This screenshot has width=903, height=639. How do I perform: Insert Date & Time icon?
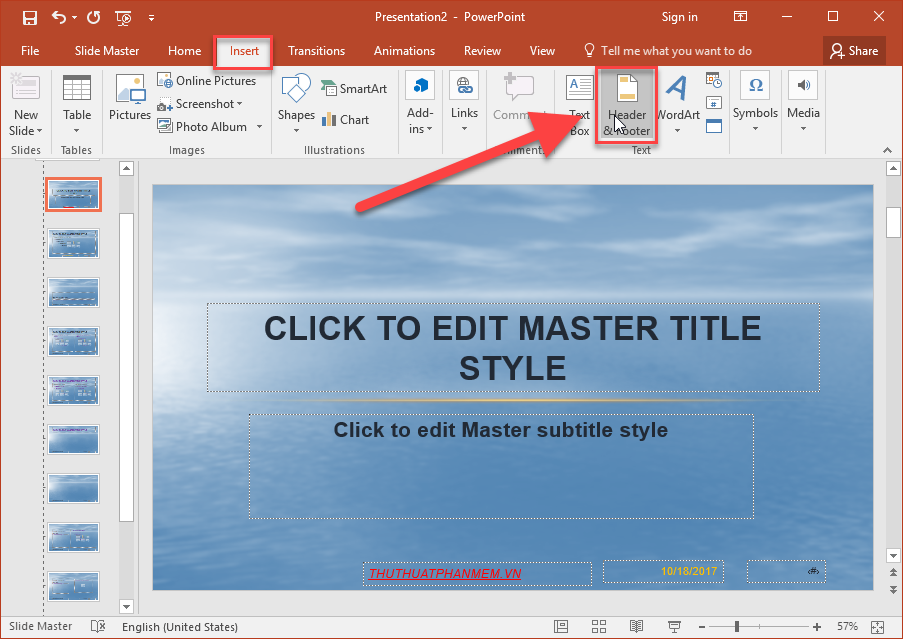tap(714, 81)
